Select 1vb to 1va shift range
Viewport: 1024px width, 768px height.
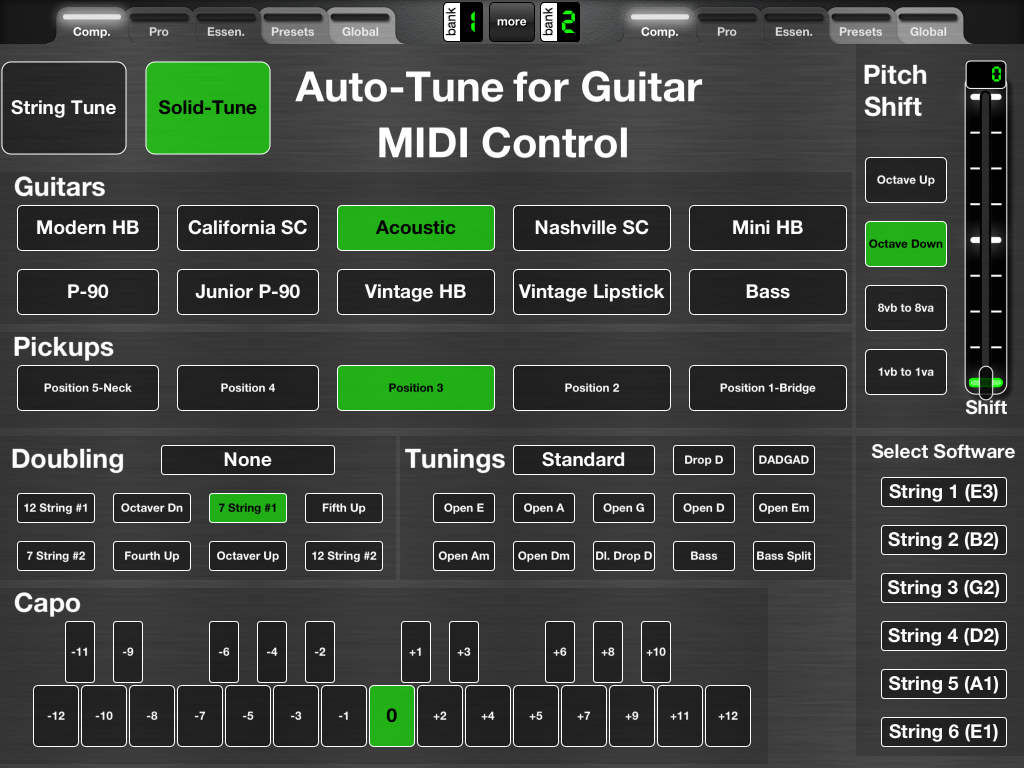[906, 372]
